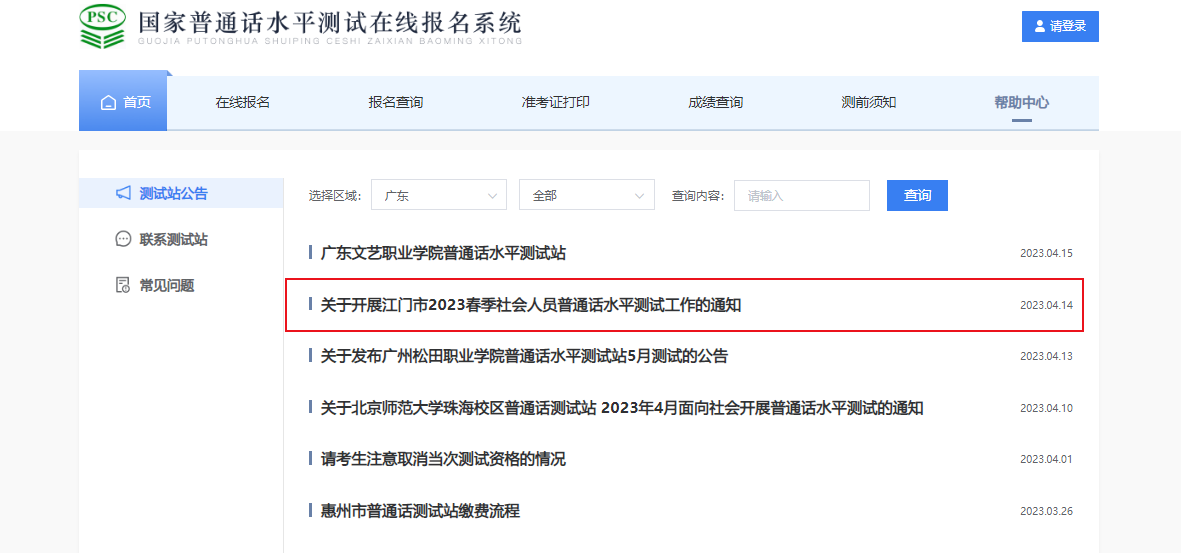Open 测前须知 navigation item
Viewport: 1181px width, 553px height.
click(x=868, y=103)
